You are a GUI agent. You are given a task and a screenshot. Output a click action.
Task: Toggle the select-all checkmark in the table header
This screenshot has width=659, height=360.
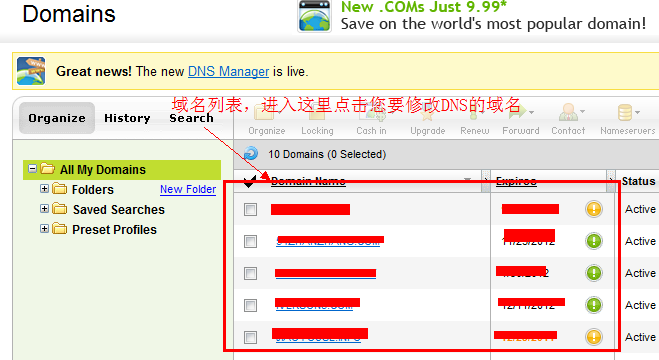[x=250, y=181]
